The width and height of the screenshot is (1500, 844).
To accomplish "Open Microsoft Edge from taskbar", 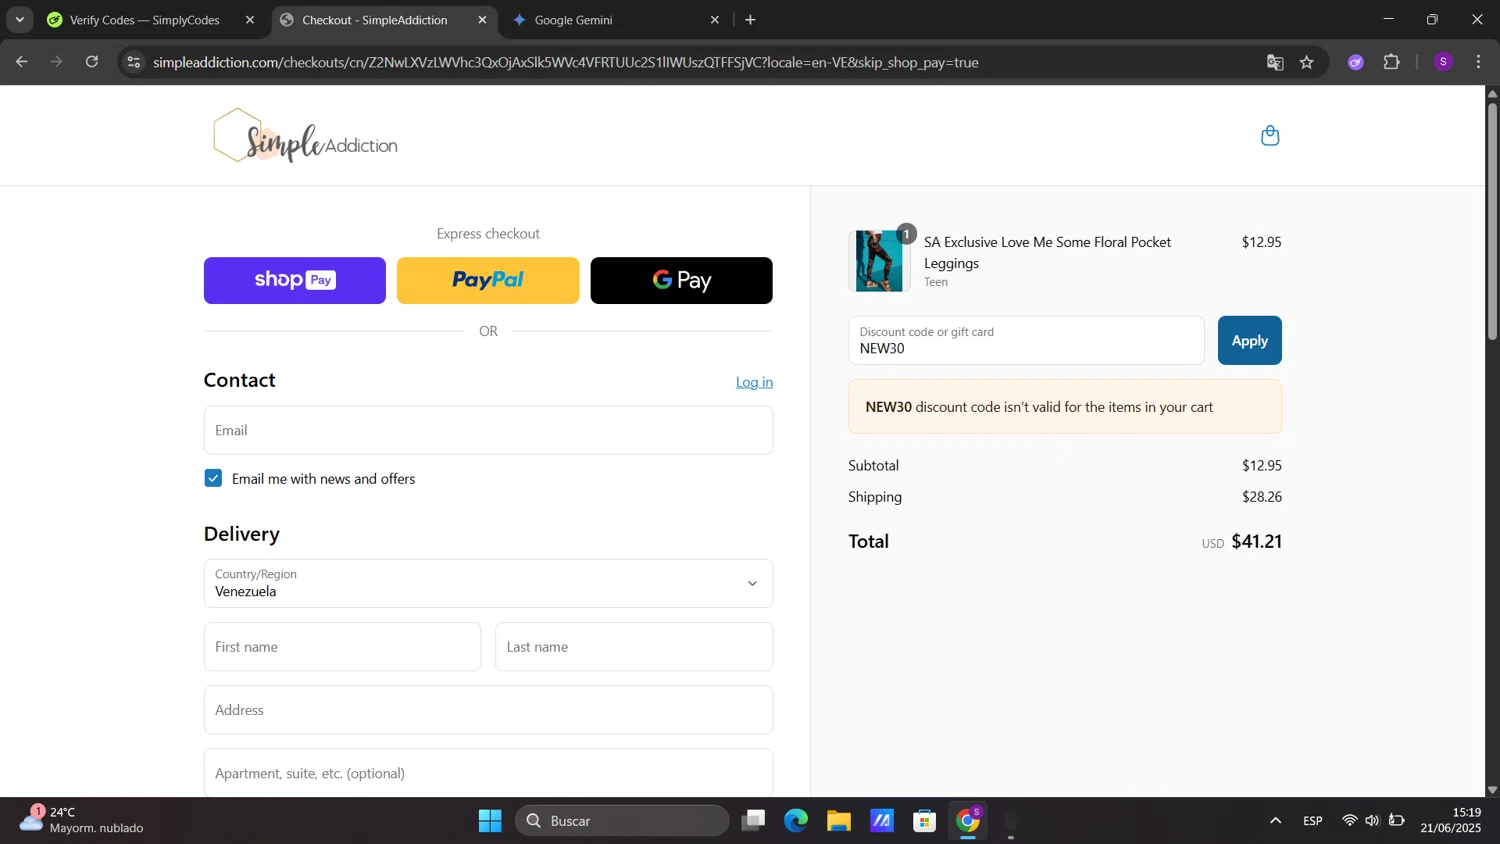I will [x=796, y=821].
